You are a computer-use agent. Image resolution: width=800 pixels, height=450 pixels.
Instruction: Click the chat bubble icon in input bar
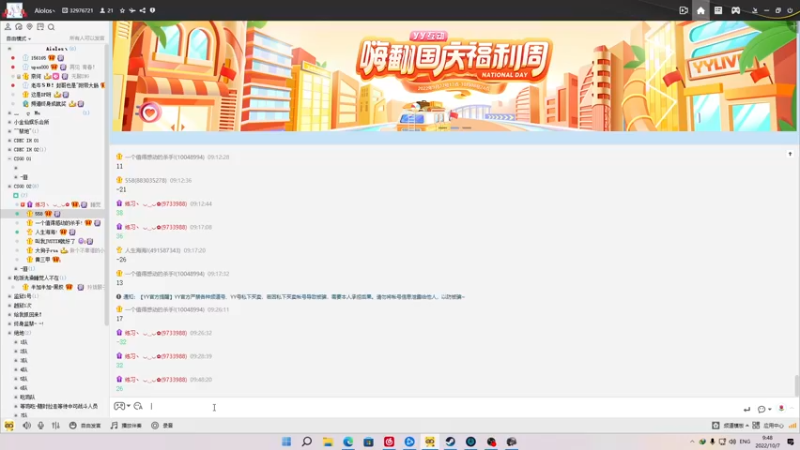(761, 409)
